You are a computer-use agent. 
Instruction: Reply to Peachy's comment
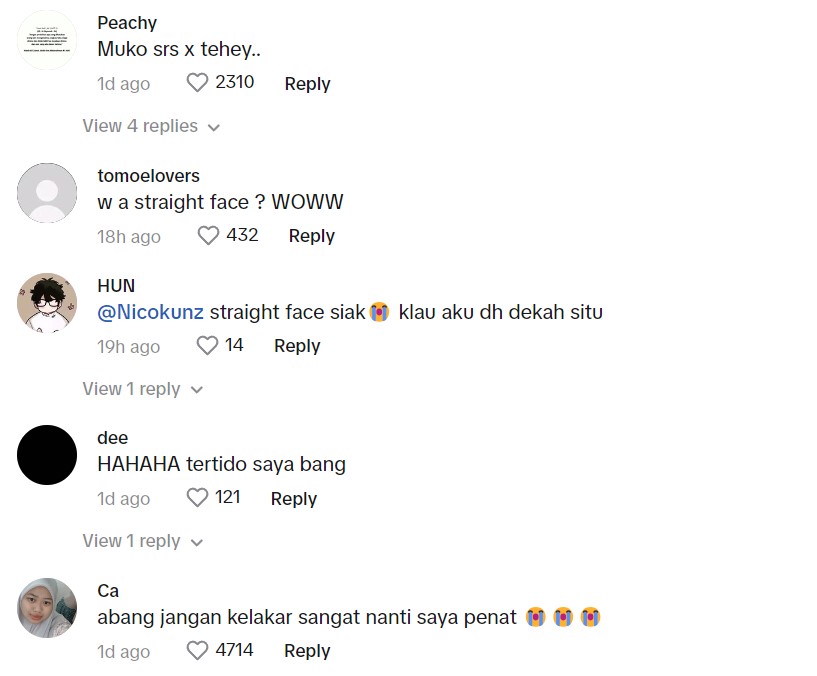pos(307,84)
